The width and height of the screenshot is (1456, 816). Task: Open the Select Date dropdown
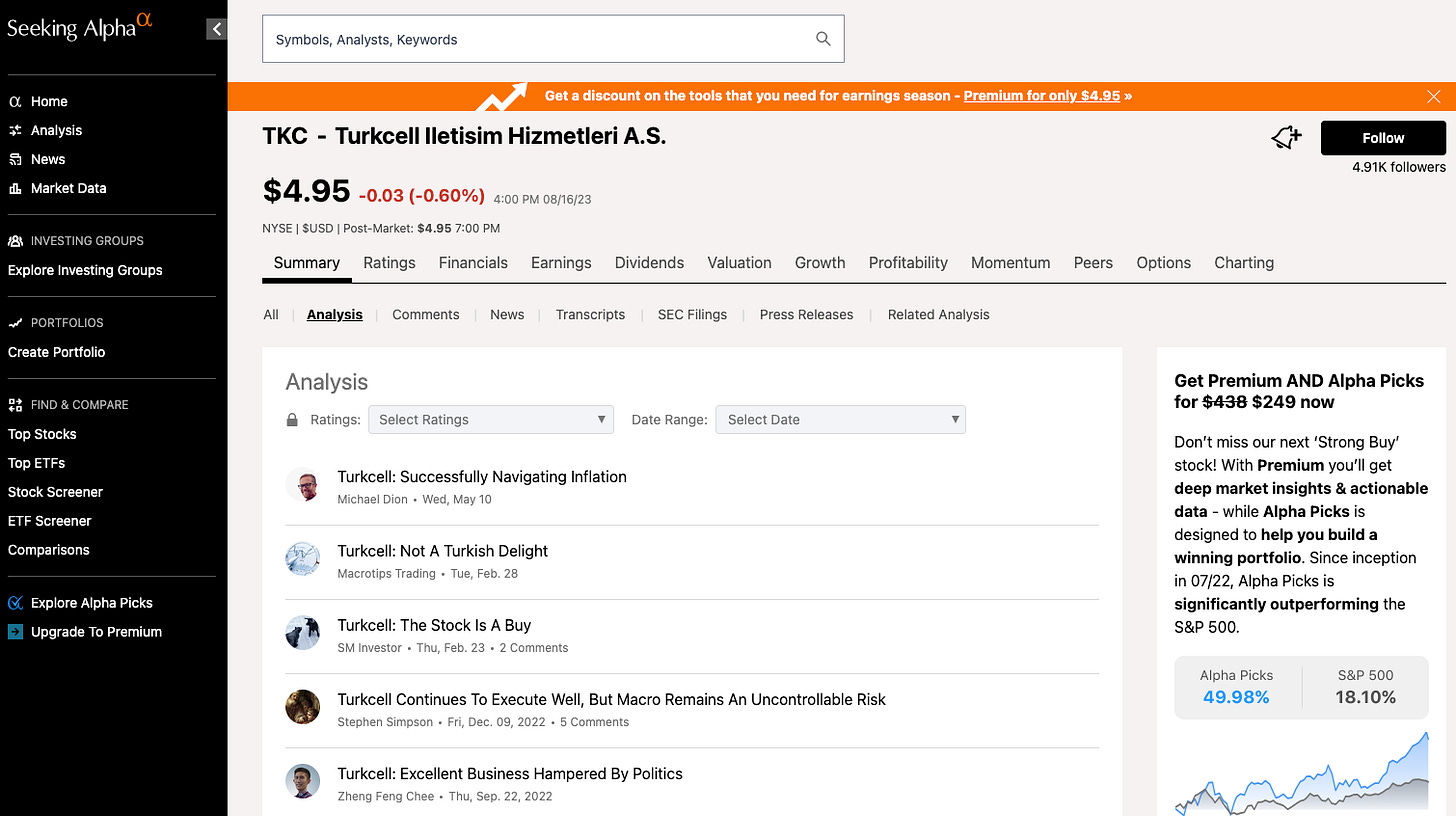(x=841, y=419)
